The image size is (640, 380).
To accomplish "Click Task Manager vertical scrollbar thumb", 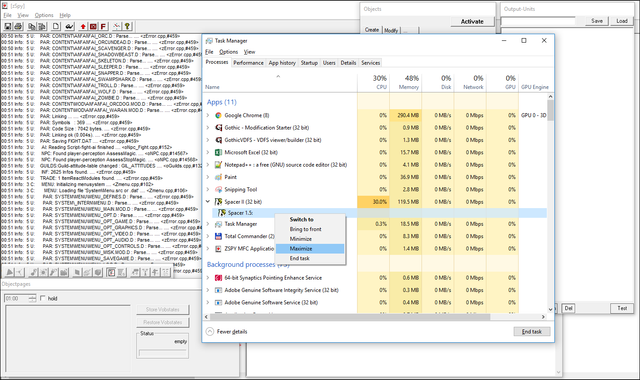I will (550, 110).
